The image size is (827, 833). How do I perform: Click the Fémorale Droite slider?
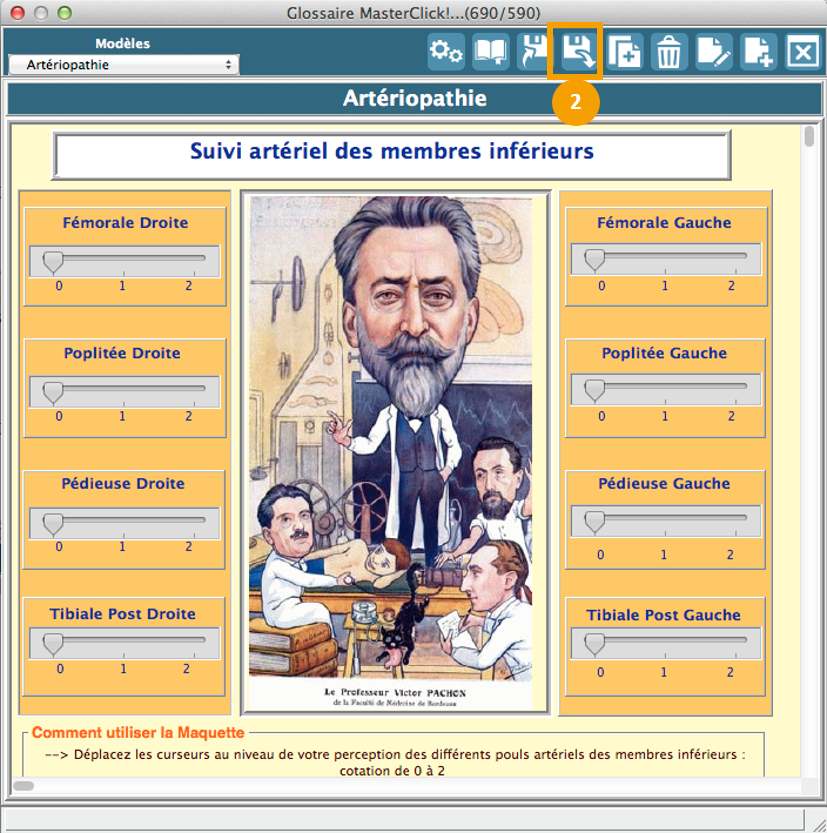tap(122, 259)
